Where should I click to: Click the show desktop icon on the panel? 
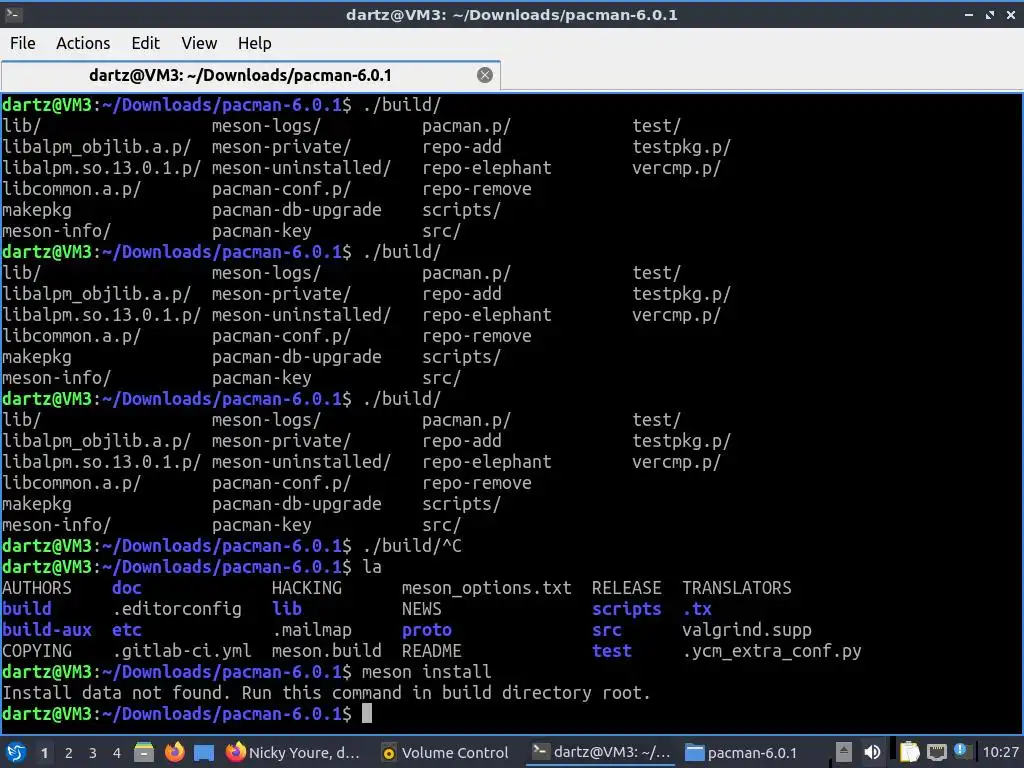coord(204,753)
